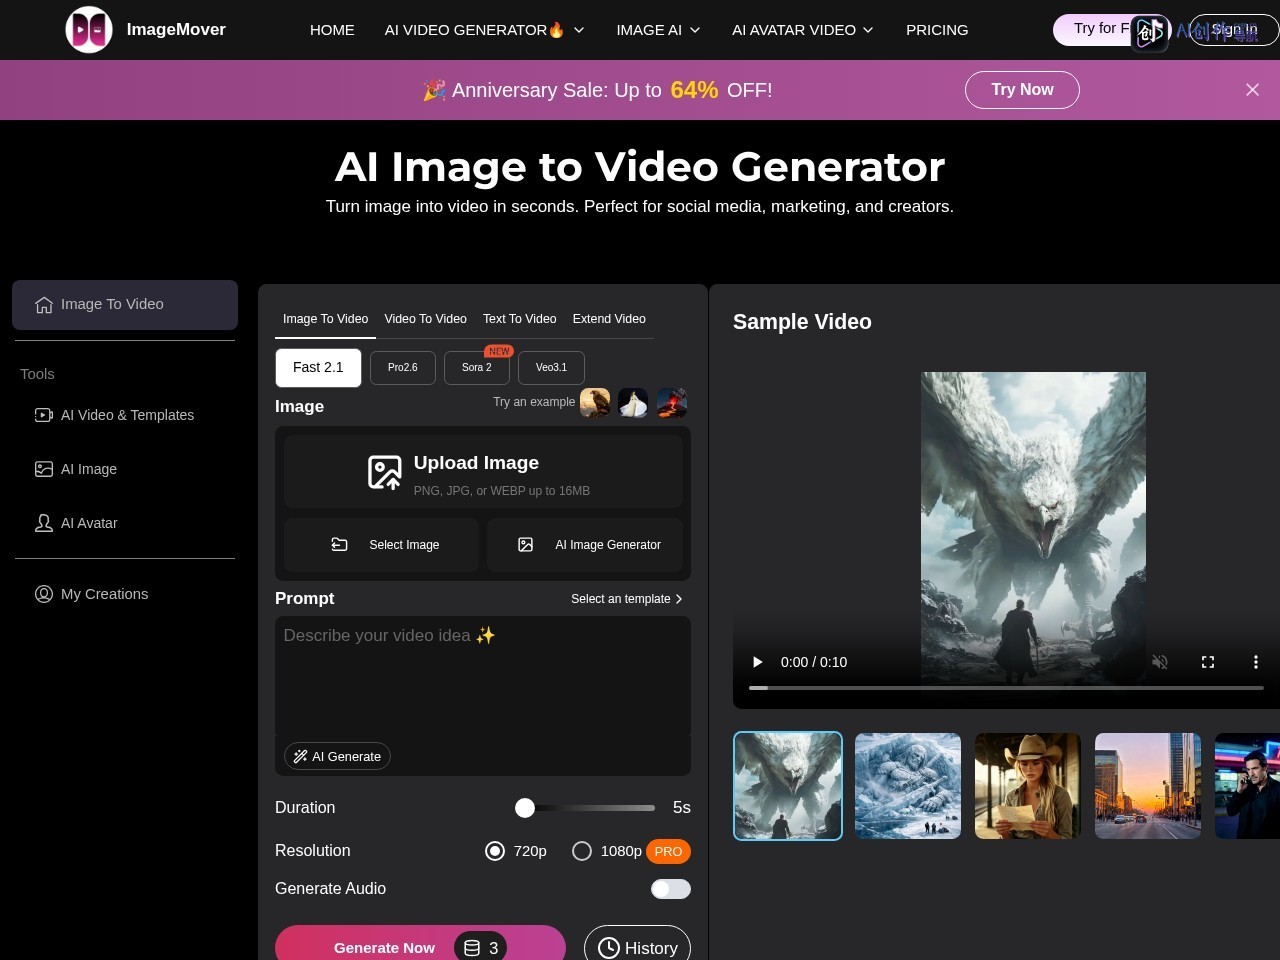The height and width of the screenshot is (960, 1280).
Task: Open the AI Image tool
Action: (x=76, y=469)
